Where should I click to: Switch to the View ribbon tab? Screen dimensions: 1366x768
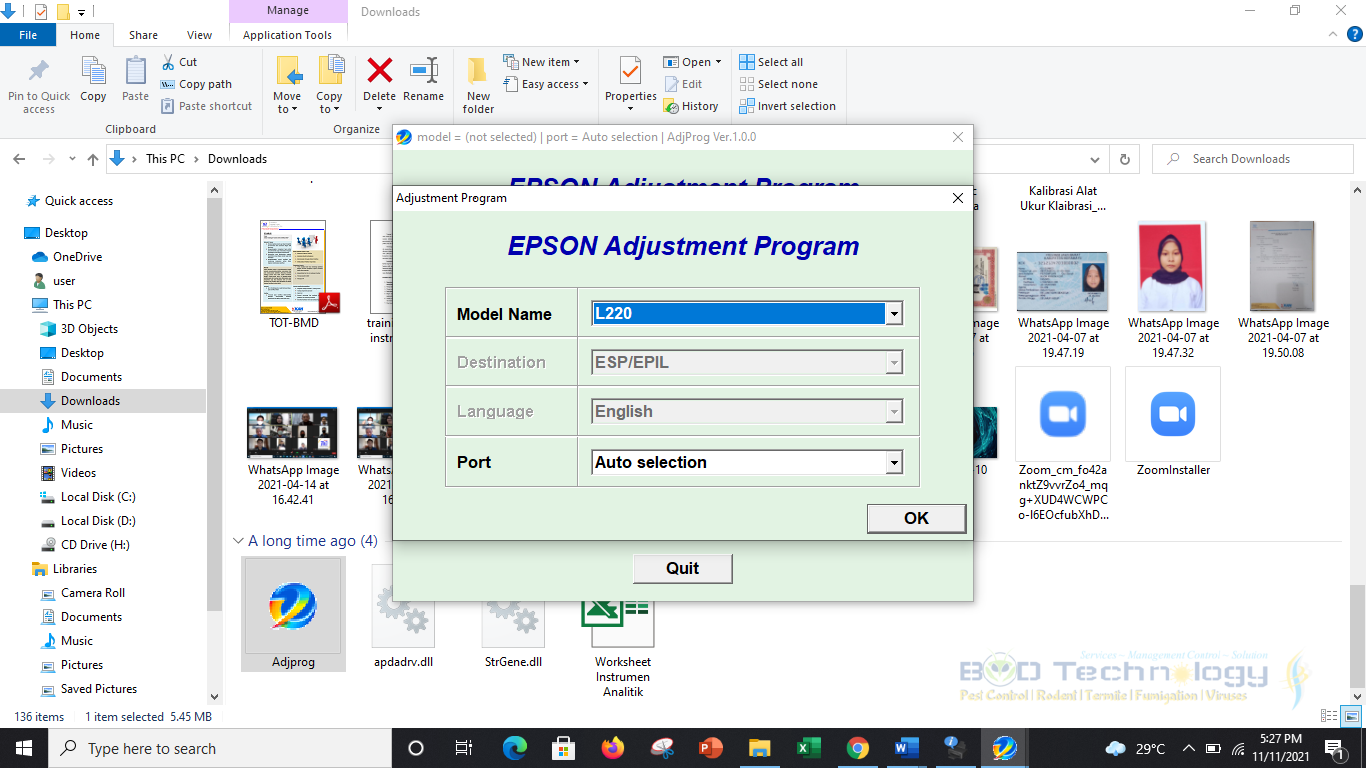coord(200,35)
